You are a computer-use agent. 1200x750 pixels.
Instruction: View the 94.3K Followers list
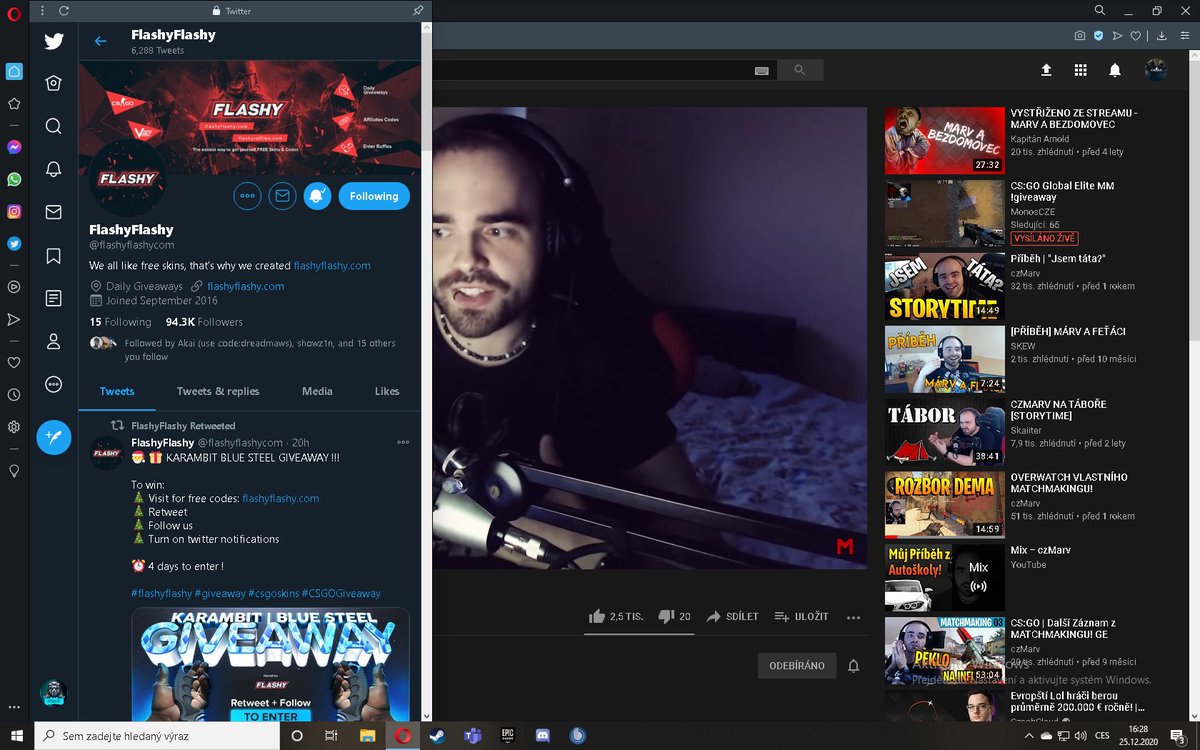204,322
